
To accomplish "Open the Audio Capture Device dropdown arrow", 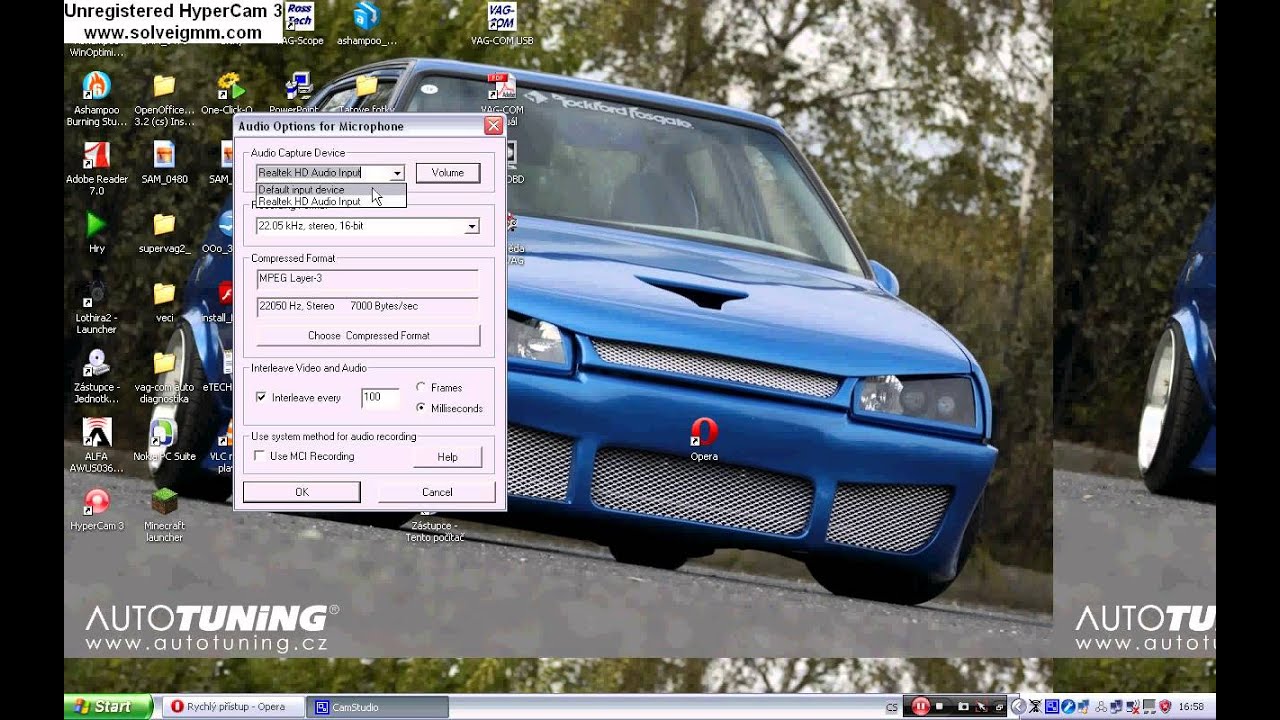I will click(397, 173).
